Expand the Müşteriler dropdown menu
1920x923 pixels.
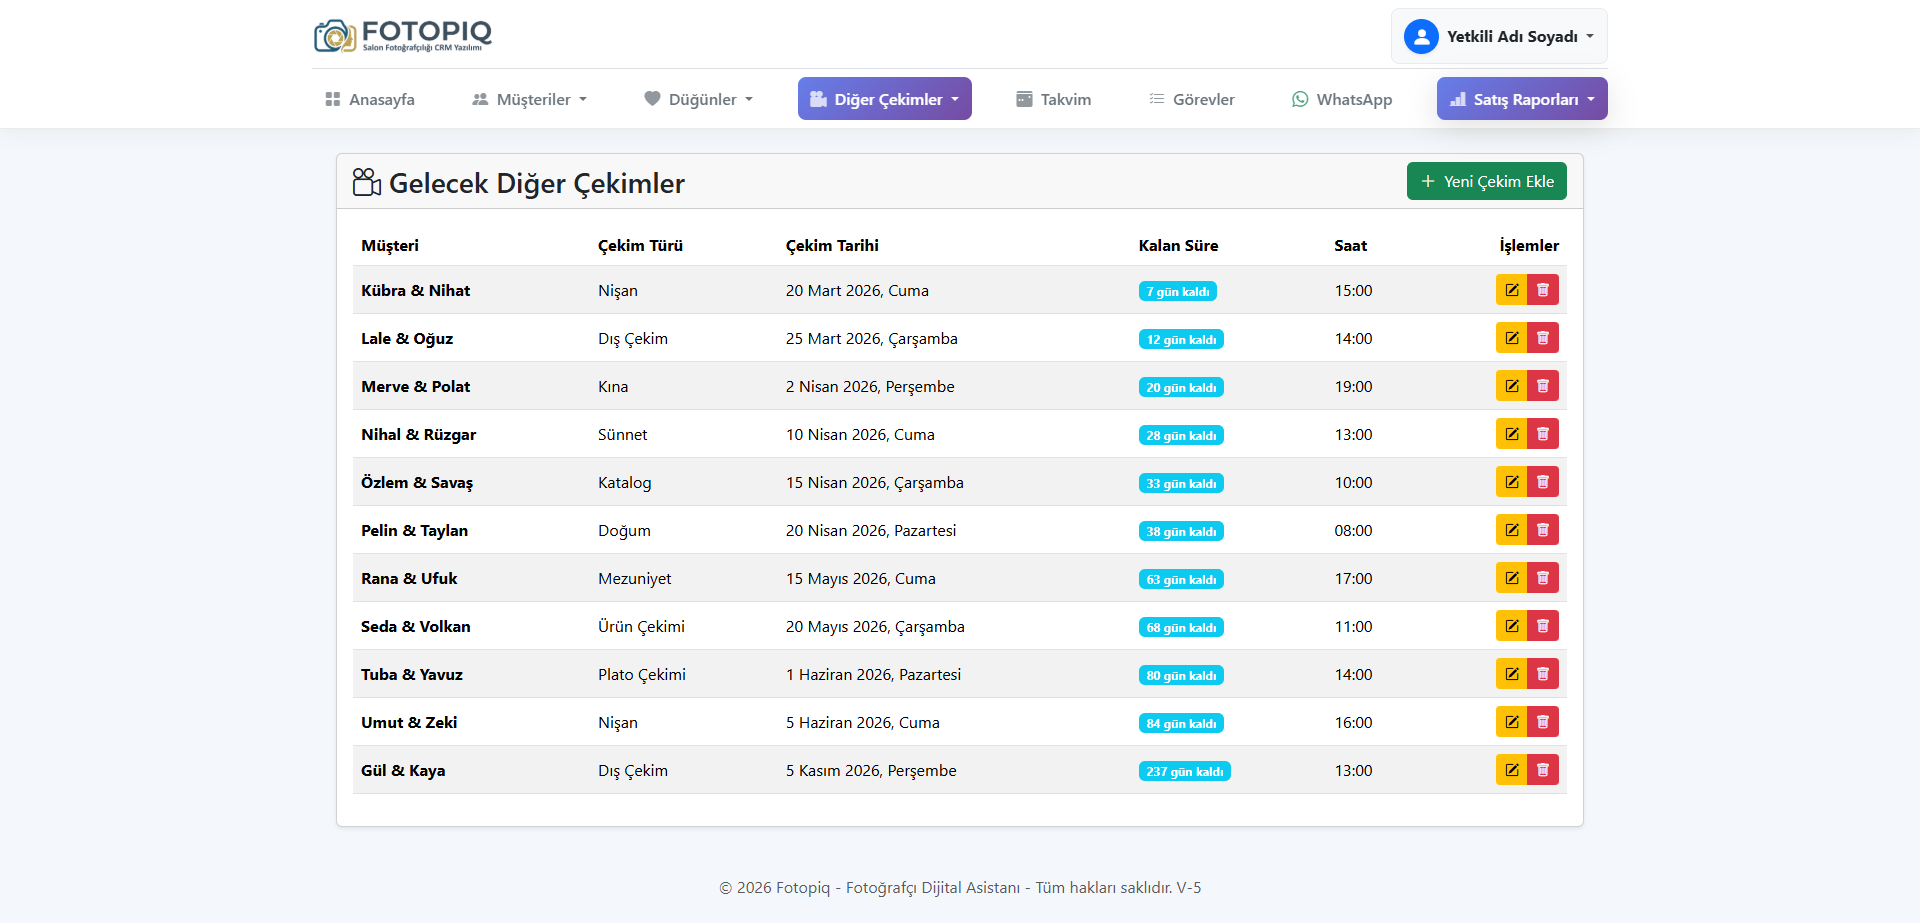[x=529, y=99]
